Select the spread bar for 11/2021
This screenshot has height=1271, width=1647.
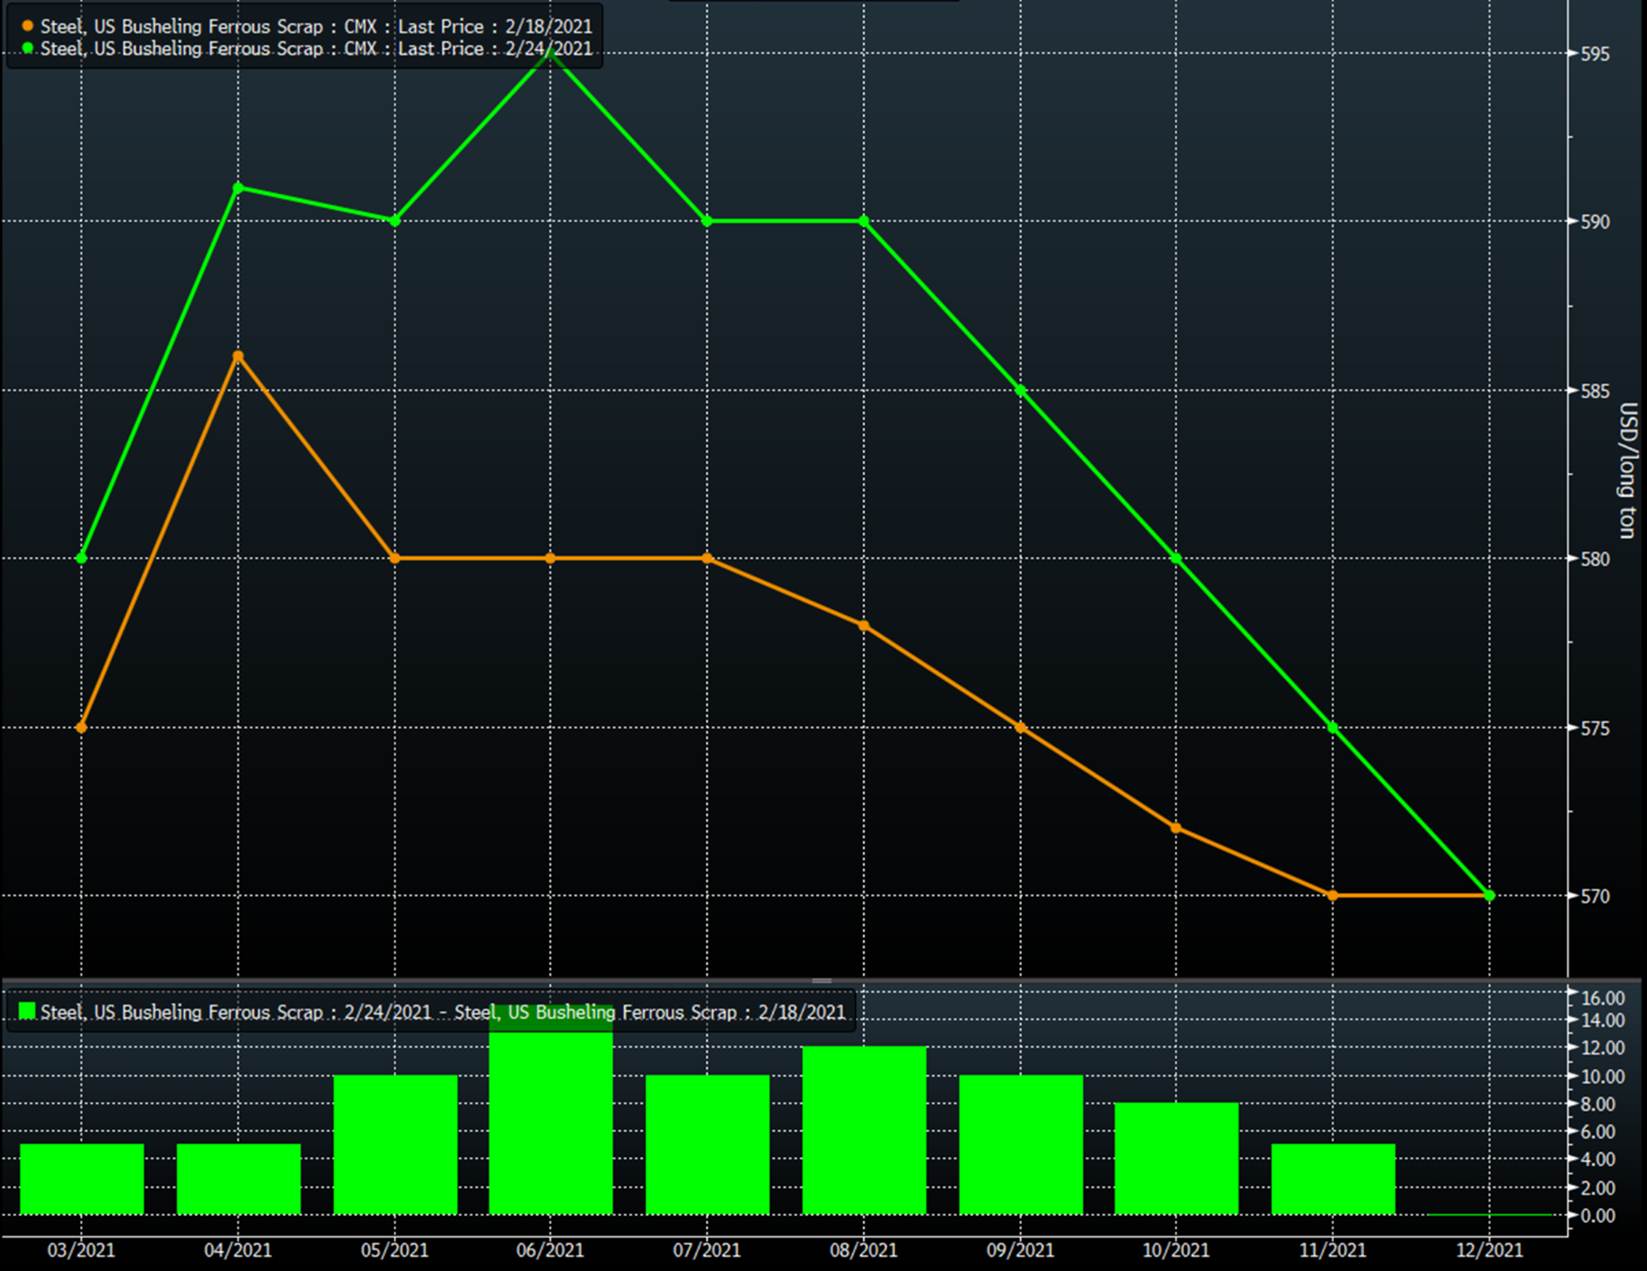tap(1333, 1180)
